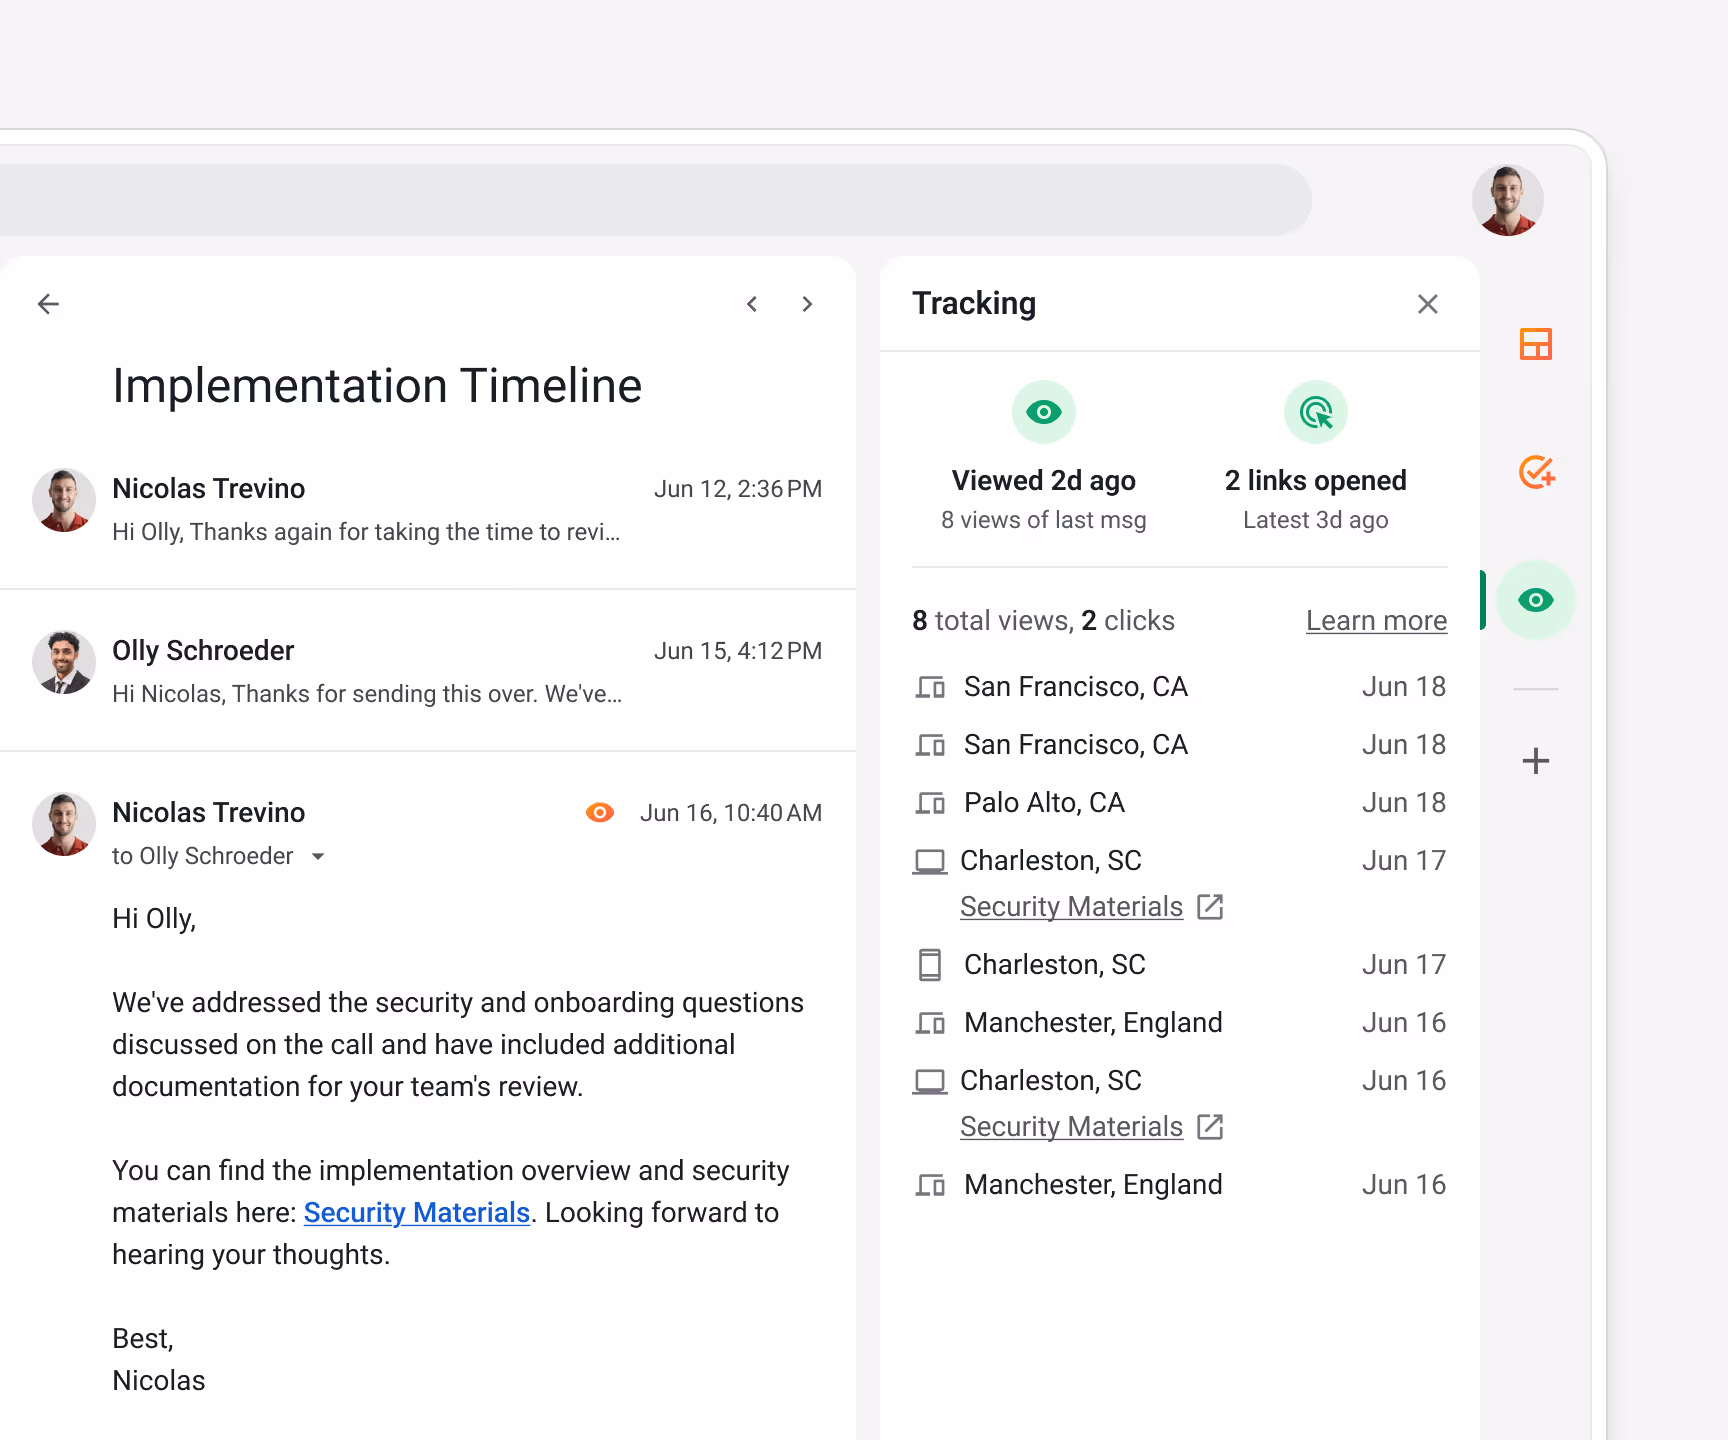Click '2 links opened' summary text

tap(1316, 481)
